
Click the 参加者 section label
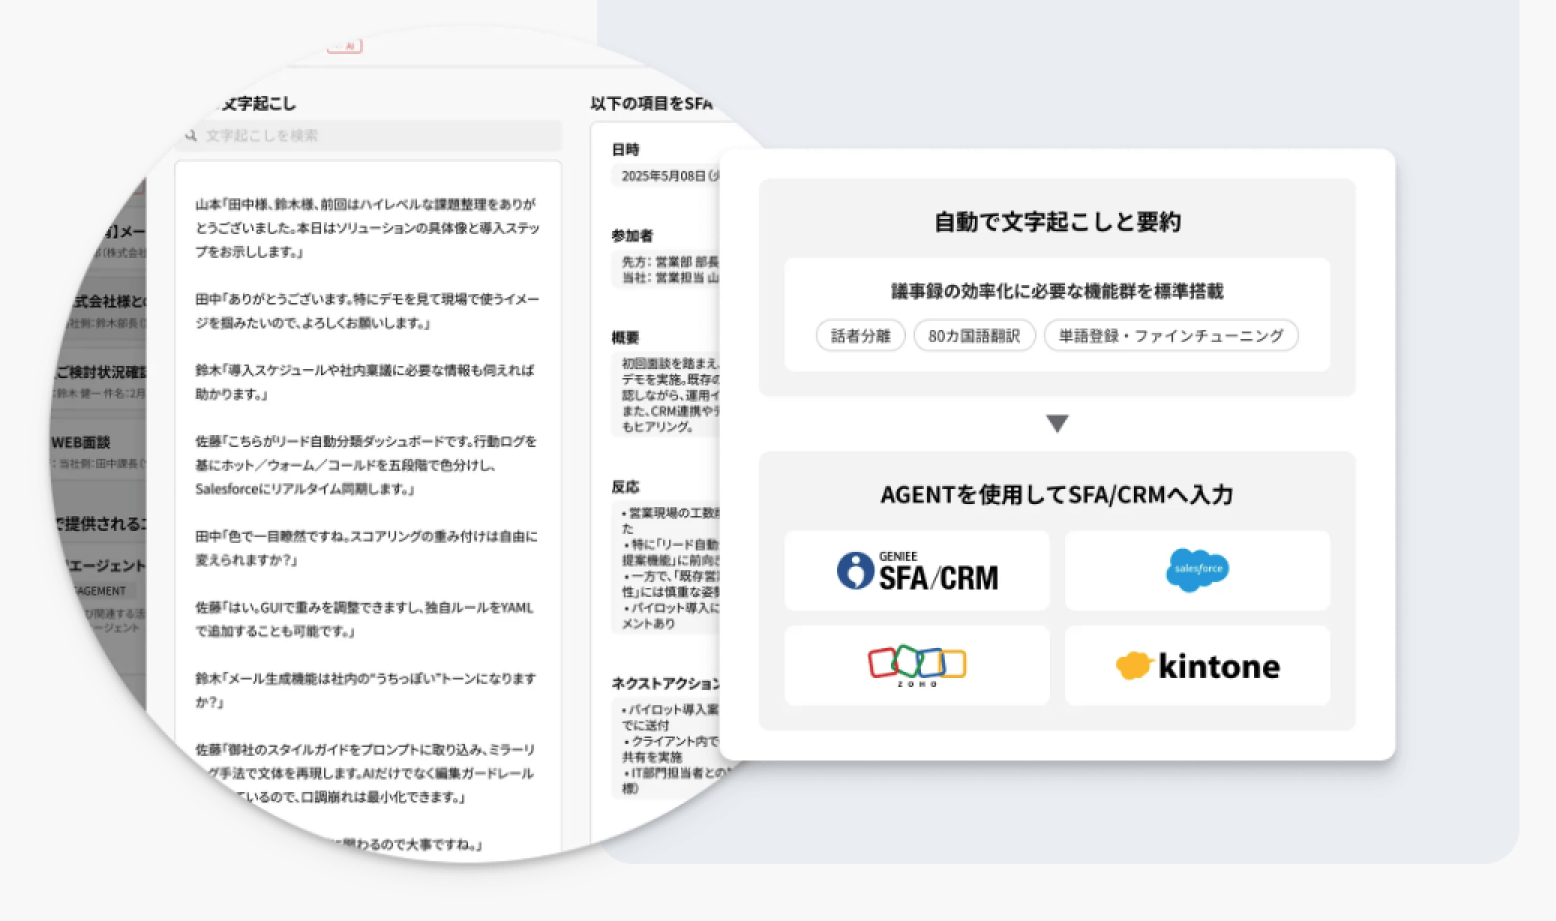tap(632, 236)
